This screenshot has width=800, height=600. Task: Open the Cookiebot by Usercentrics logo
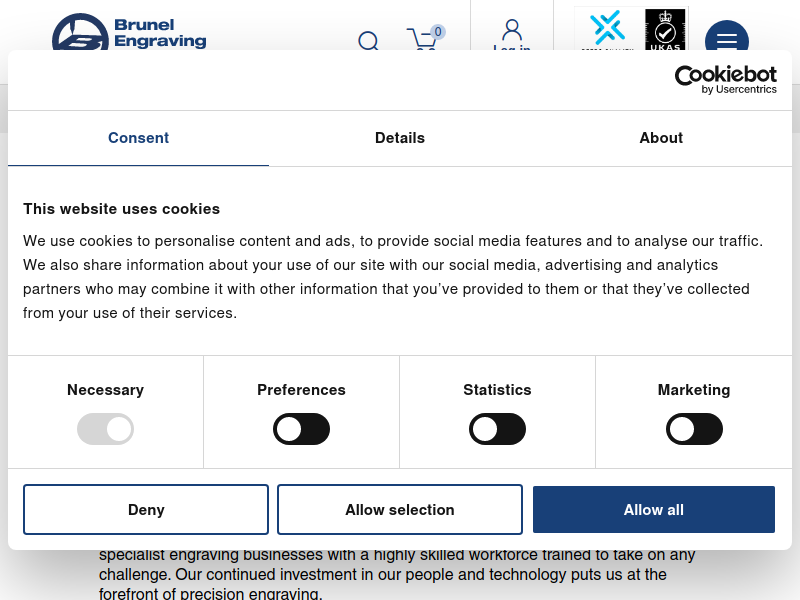point(726,80)
